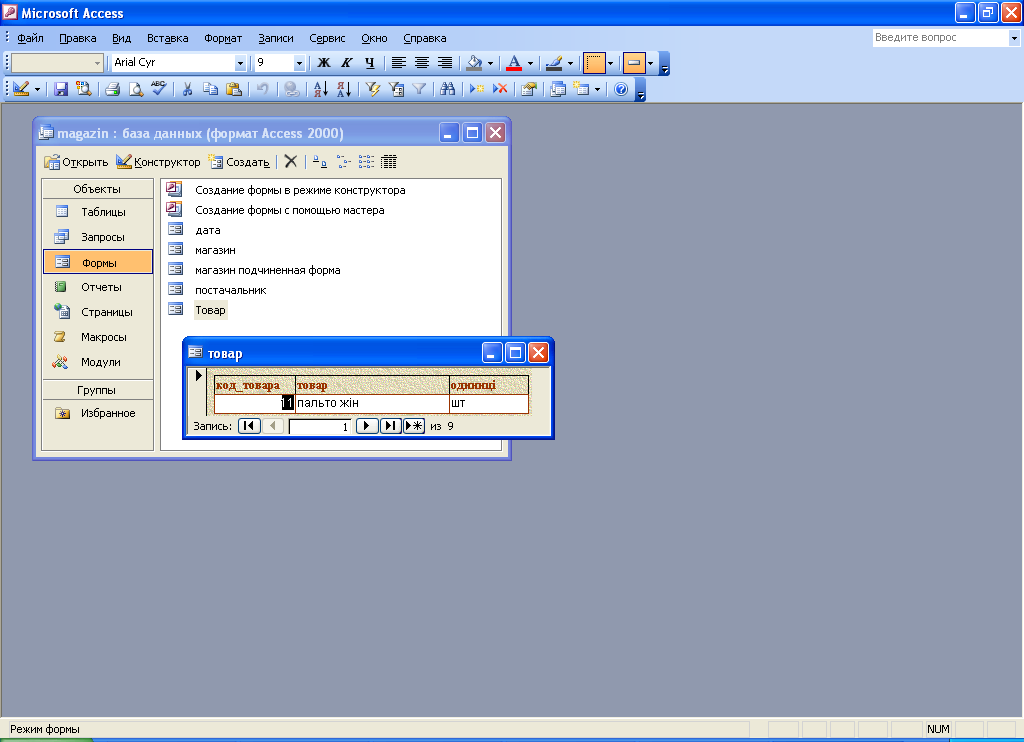This screenshot has width=1024, height=742.
Task: Sort ascending А-Я icon
Action: click(320, 89)
